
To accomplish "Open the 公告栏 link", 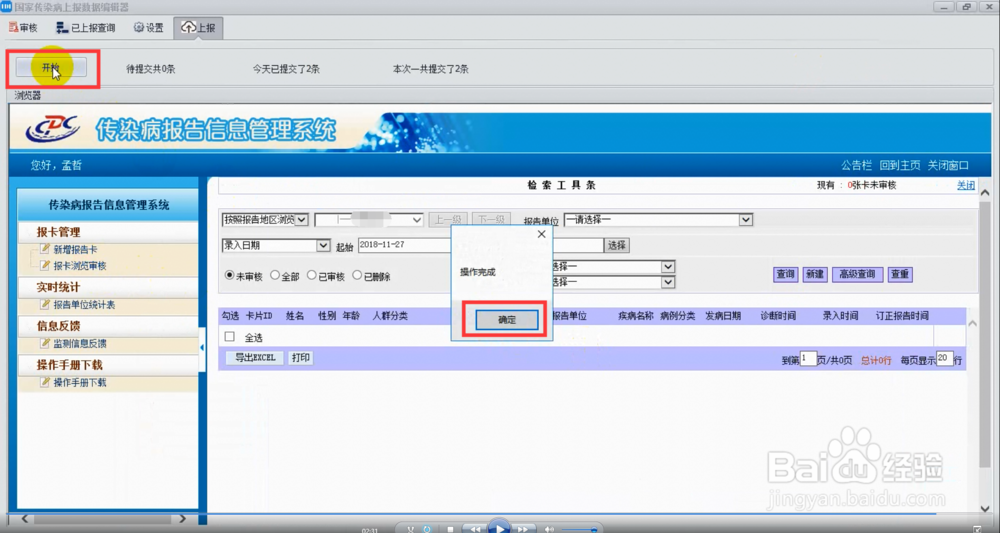I will point(856,165).
